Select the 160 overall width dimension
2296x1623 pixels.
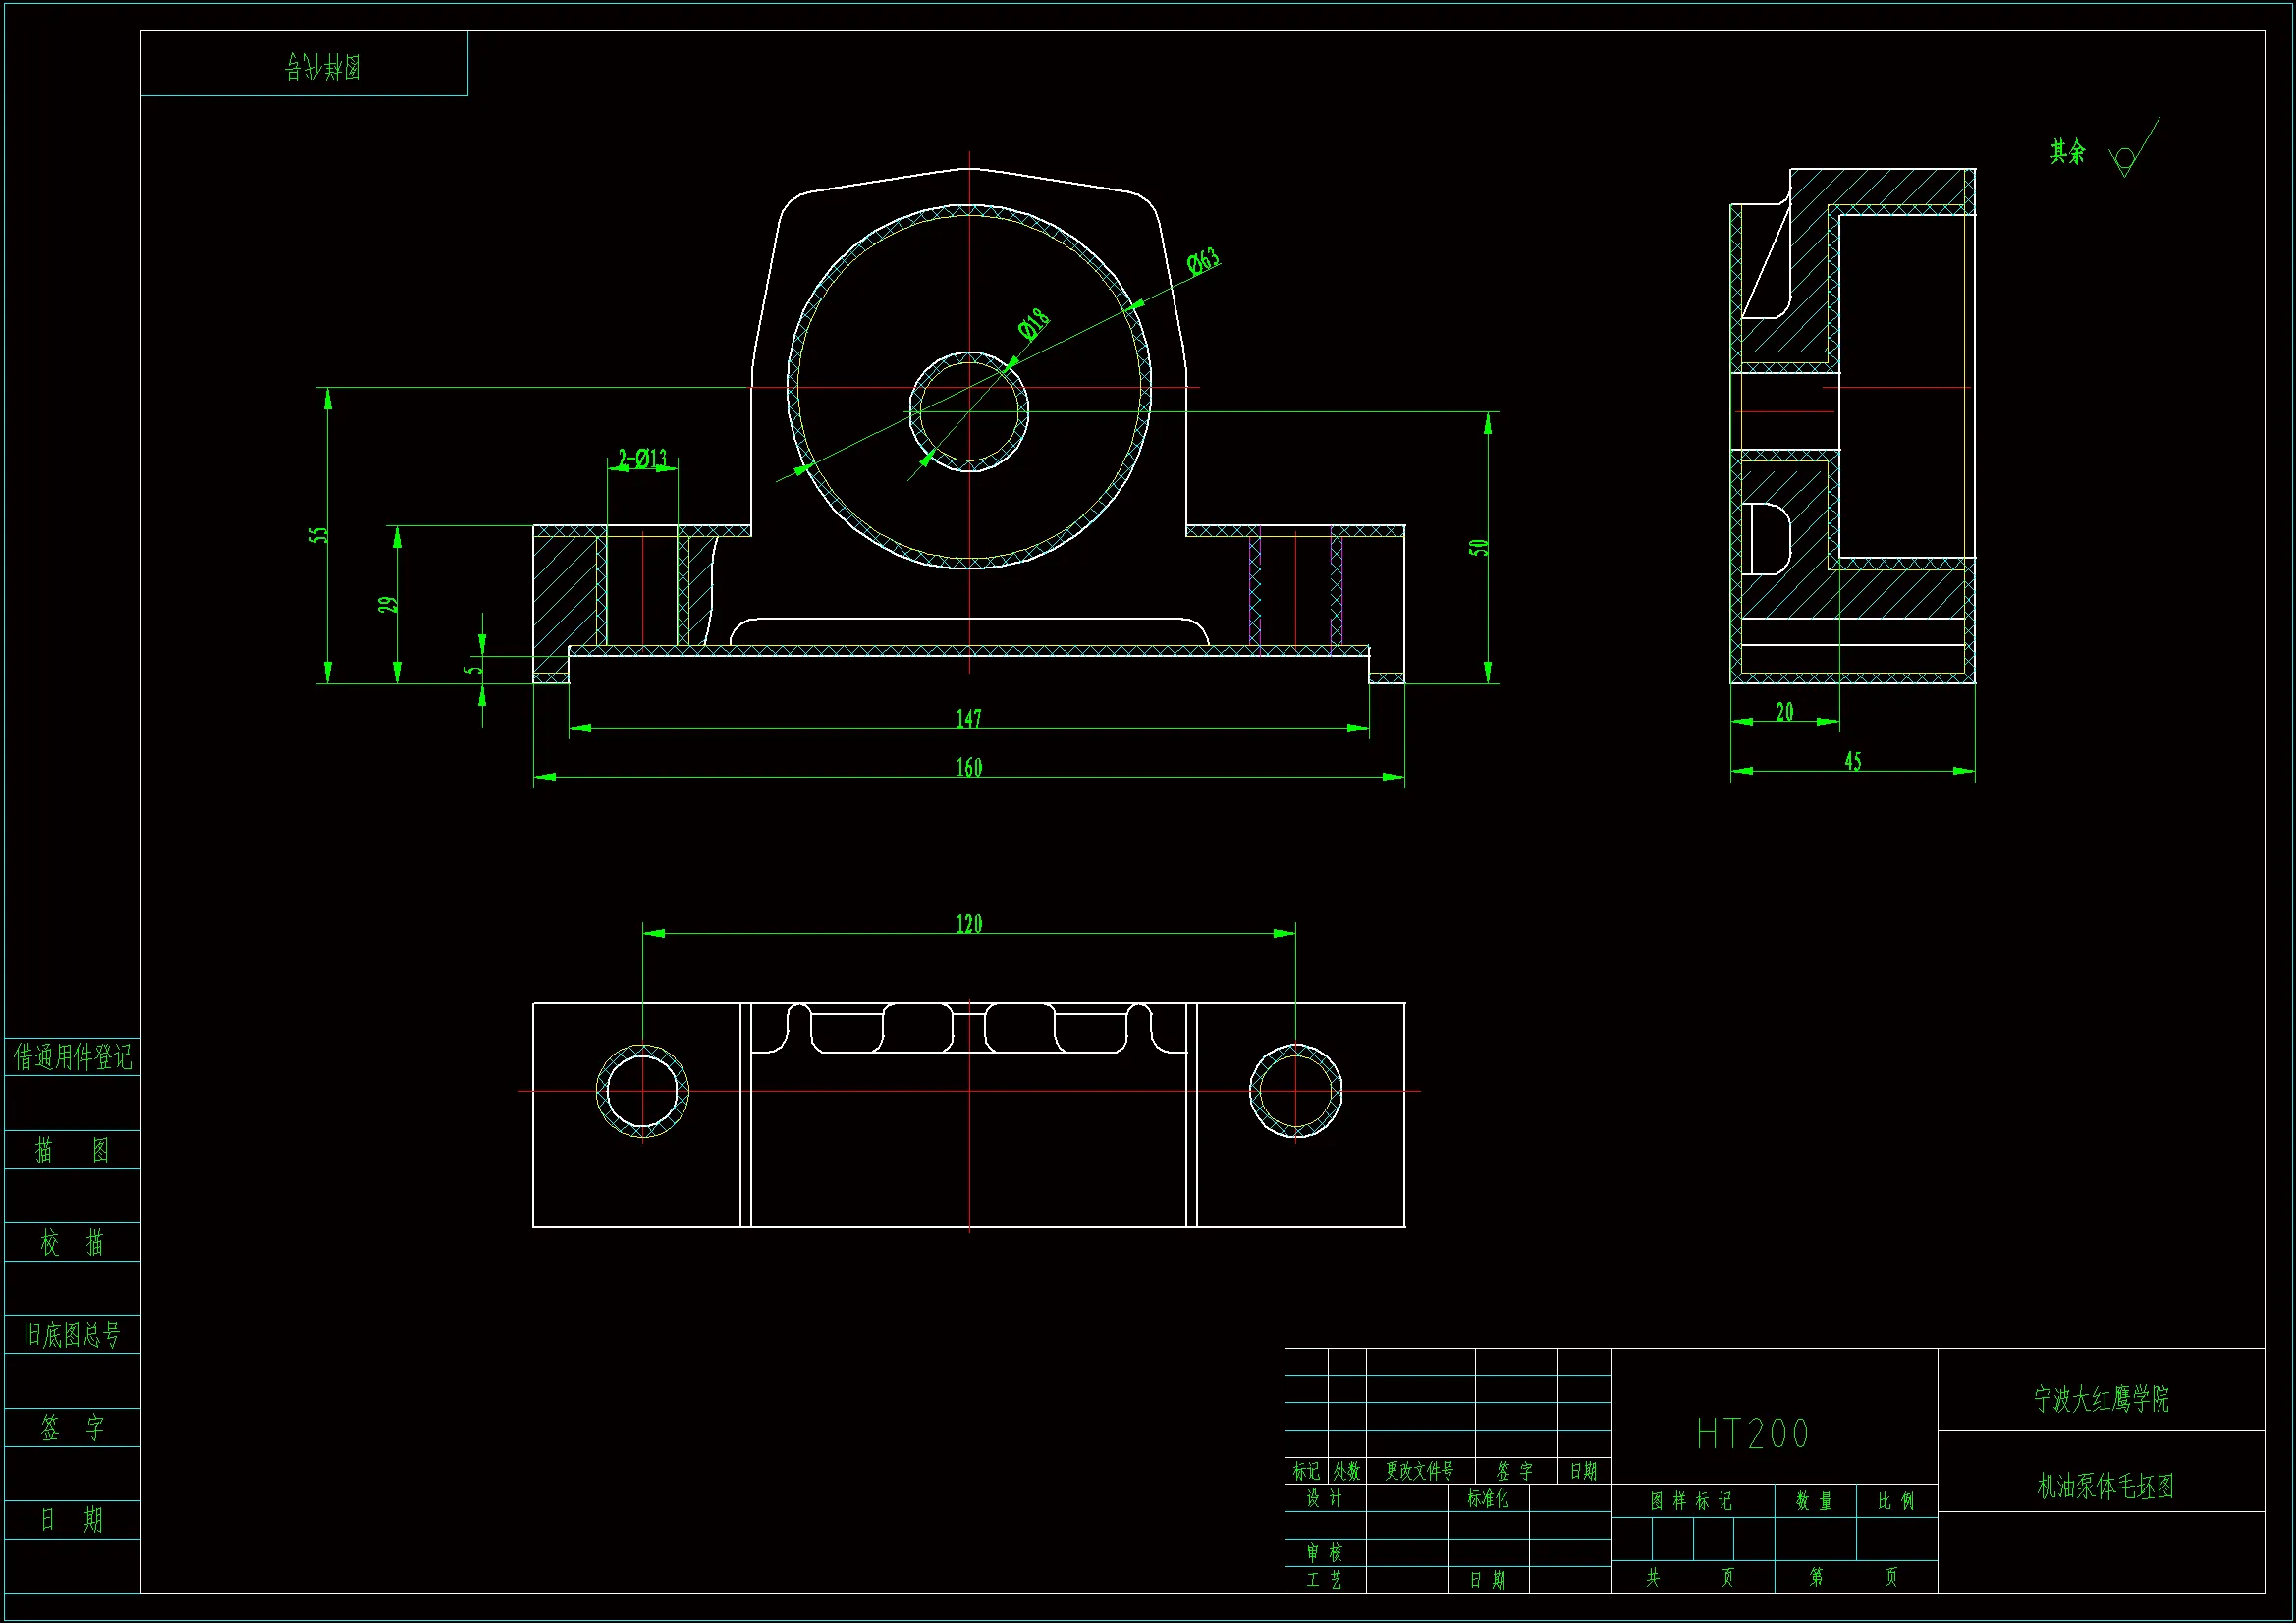968,767
